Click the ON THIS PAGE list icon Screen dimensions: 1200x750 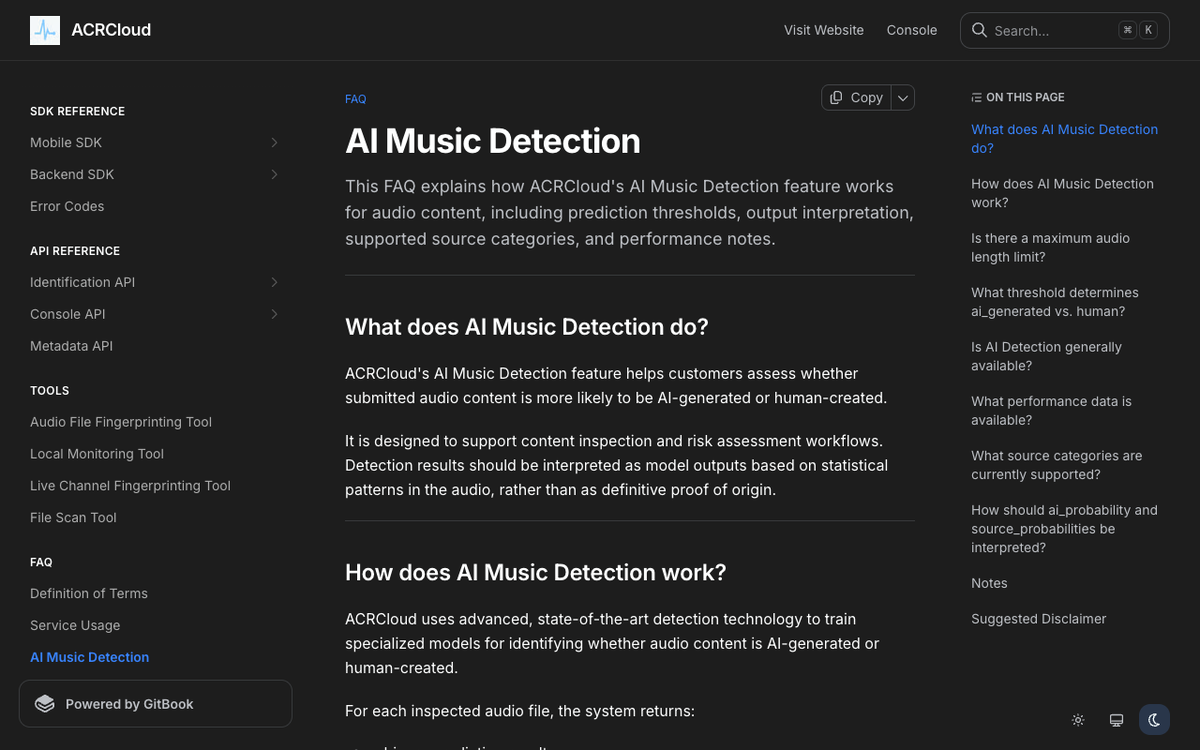click(976, 98)
